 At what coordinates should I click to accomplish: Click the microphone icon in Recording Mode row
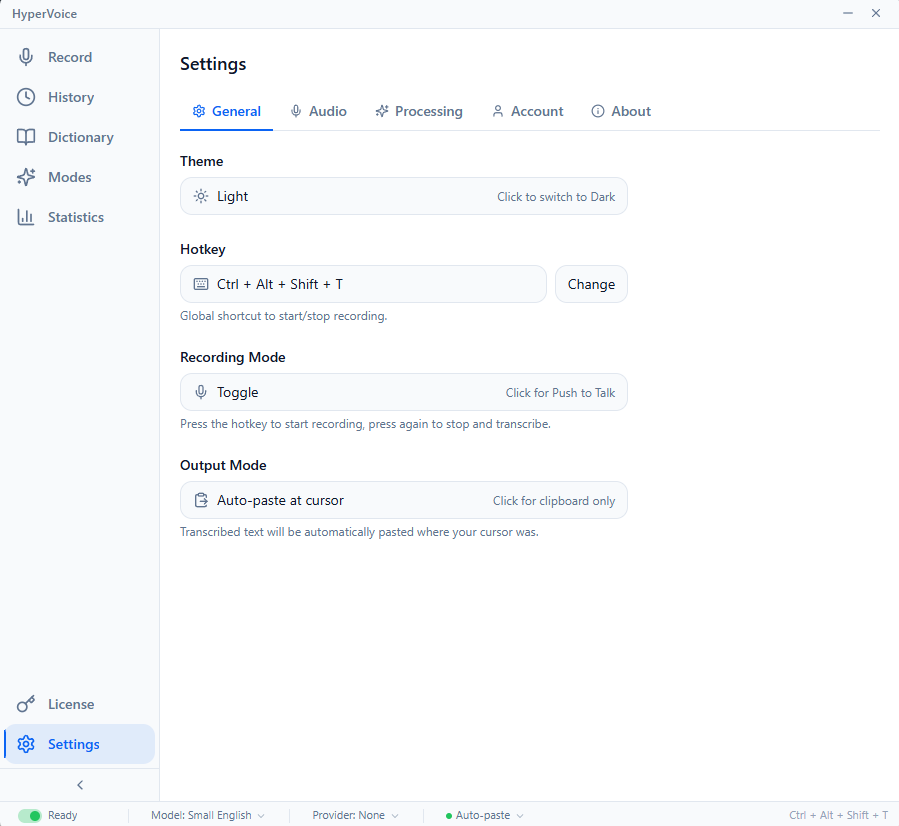[201, 392]
